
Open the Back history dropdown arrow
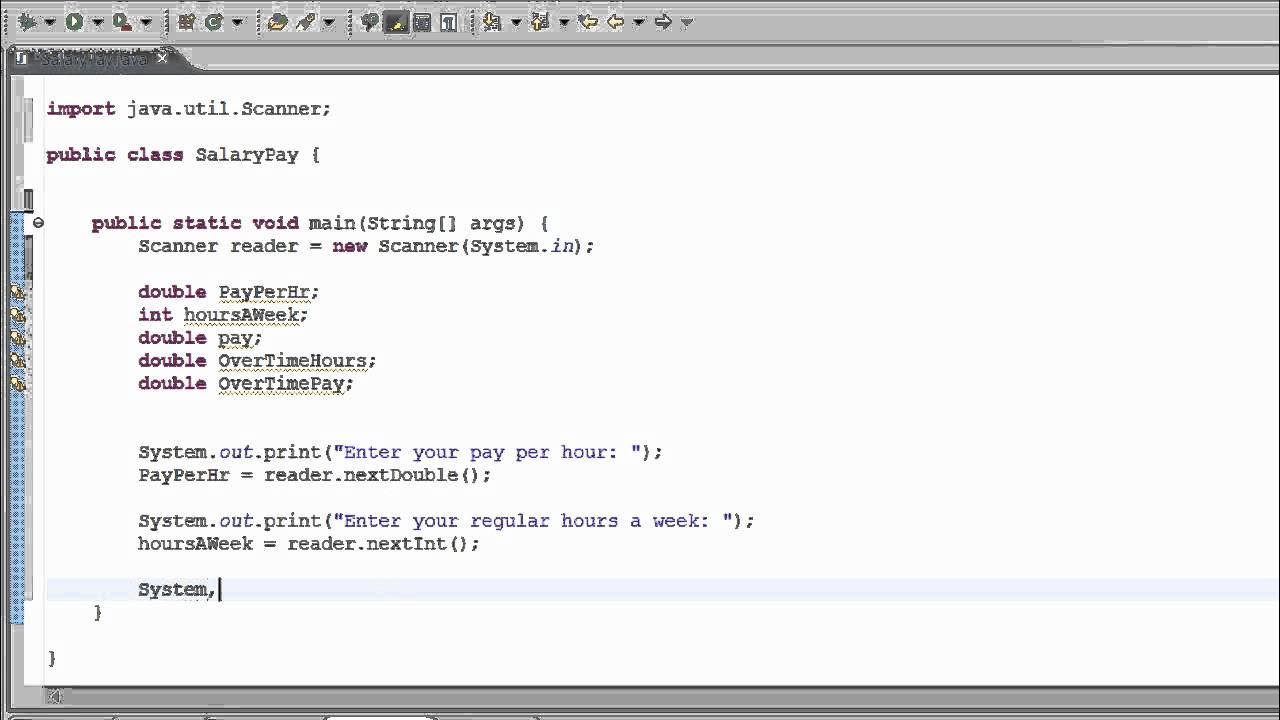[x=638, y=22]
